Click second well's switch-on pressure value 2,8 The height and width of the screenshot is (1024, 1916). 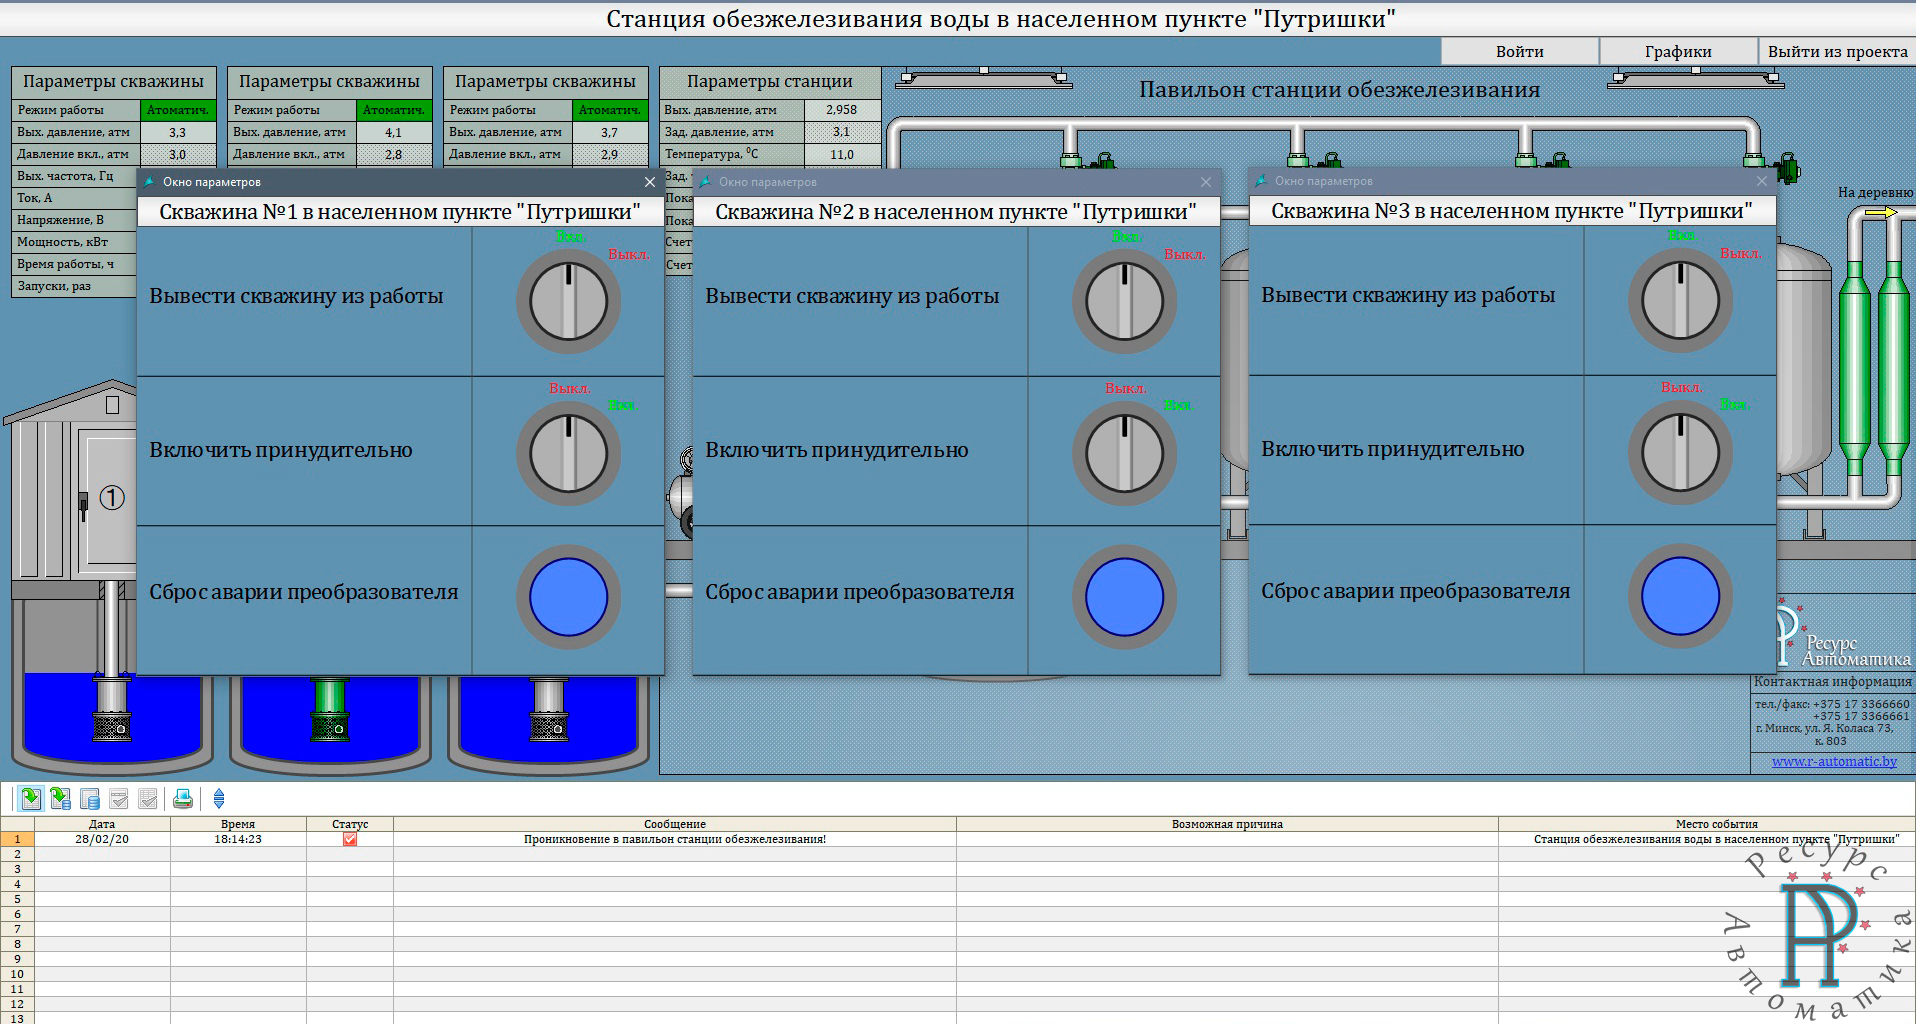(x=394, y=154)
